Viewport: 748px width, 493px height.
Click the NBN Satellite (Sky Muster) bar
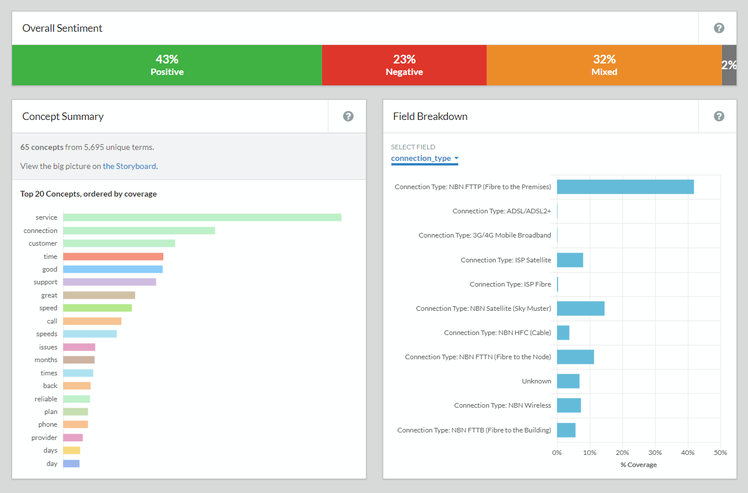tap(580, 308)
